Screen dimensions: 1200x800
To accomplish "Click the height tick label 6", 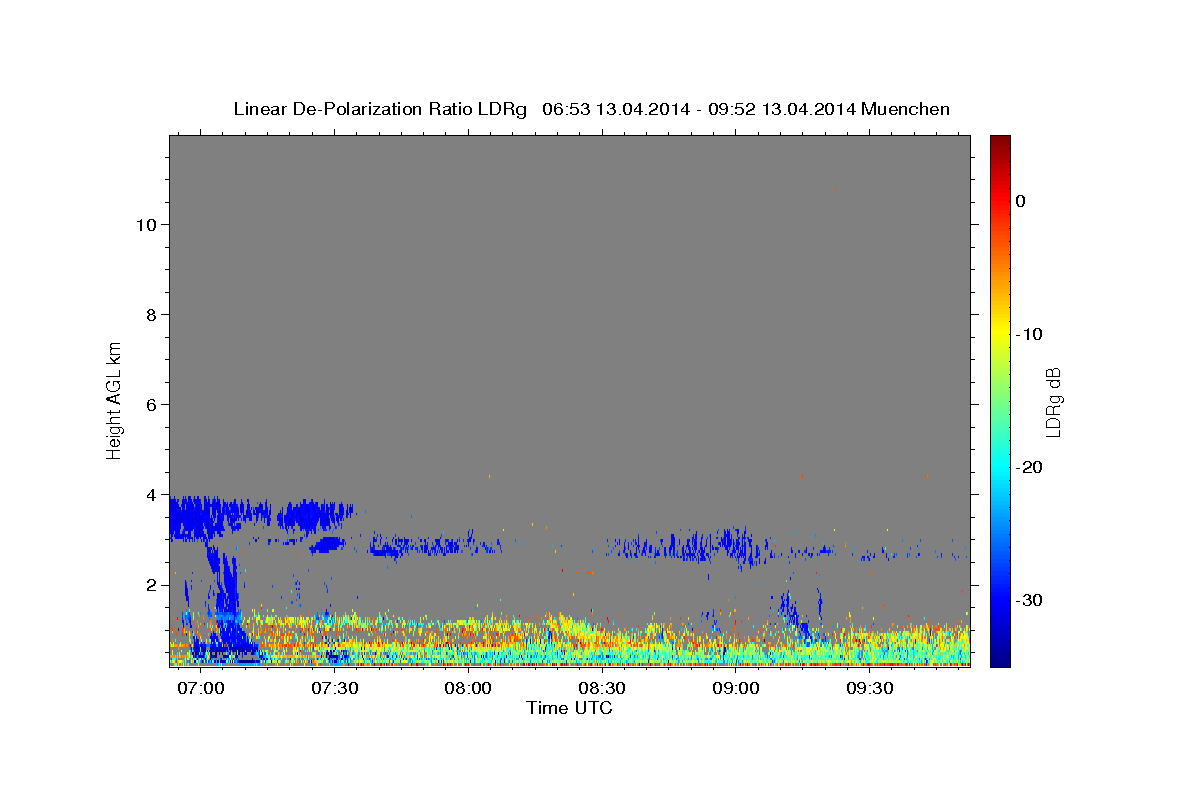I will click(x=150, y=405).
